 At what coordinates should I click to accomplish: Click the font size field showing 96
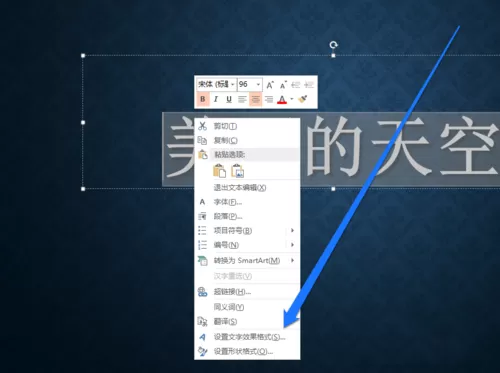coord(246,85)
